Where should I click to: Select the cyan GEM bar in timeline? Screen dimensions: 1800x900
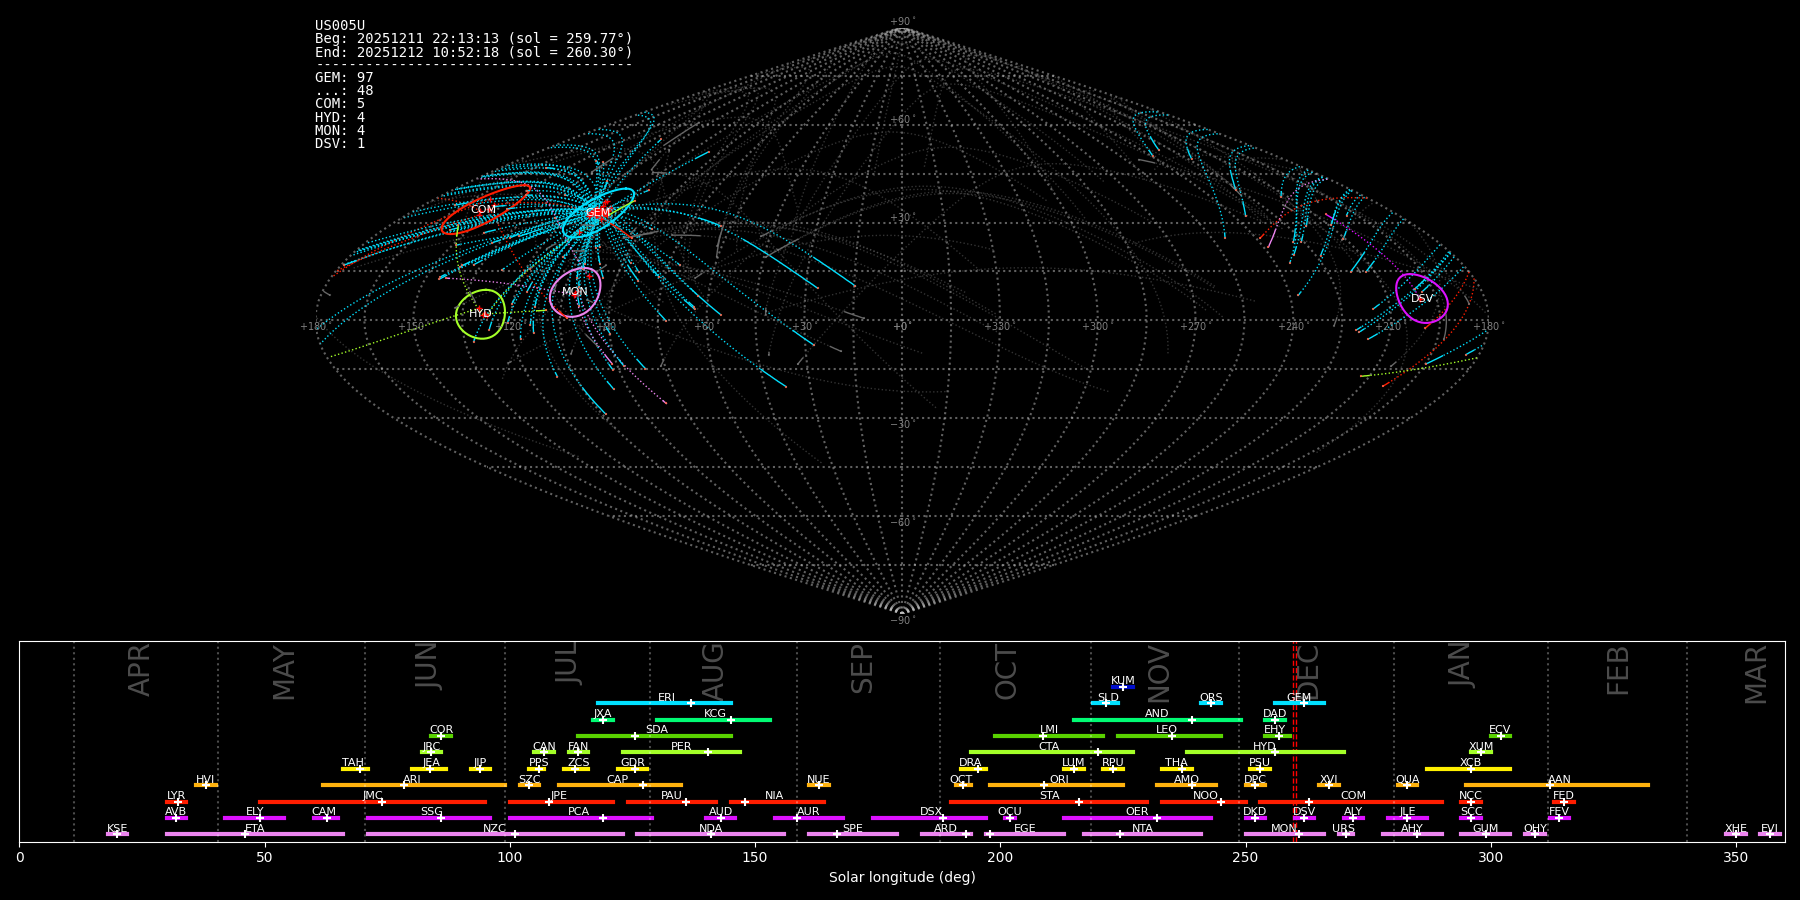[1299, 703]
